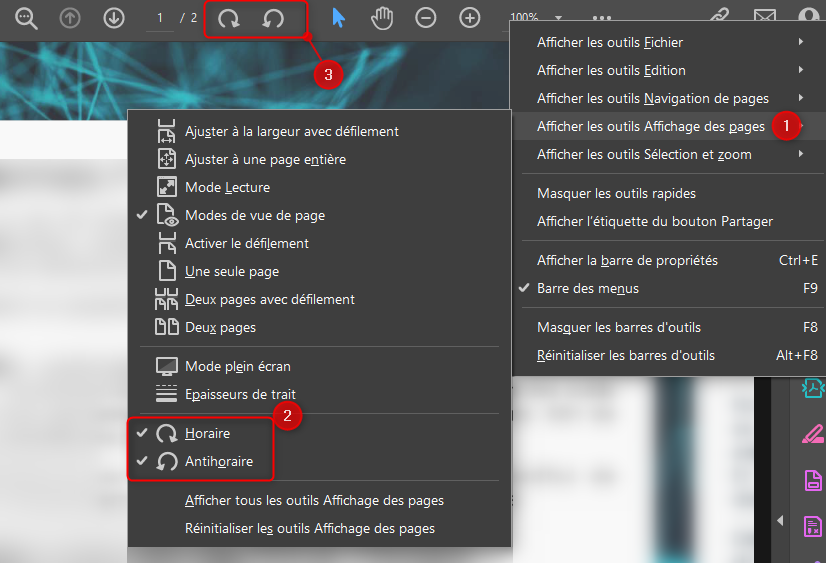Select Deux pages avec défilement
This screenshot has height=563, width=826.
coord(269,299)
